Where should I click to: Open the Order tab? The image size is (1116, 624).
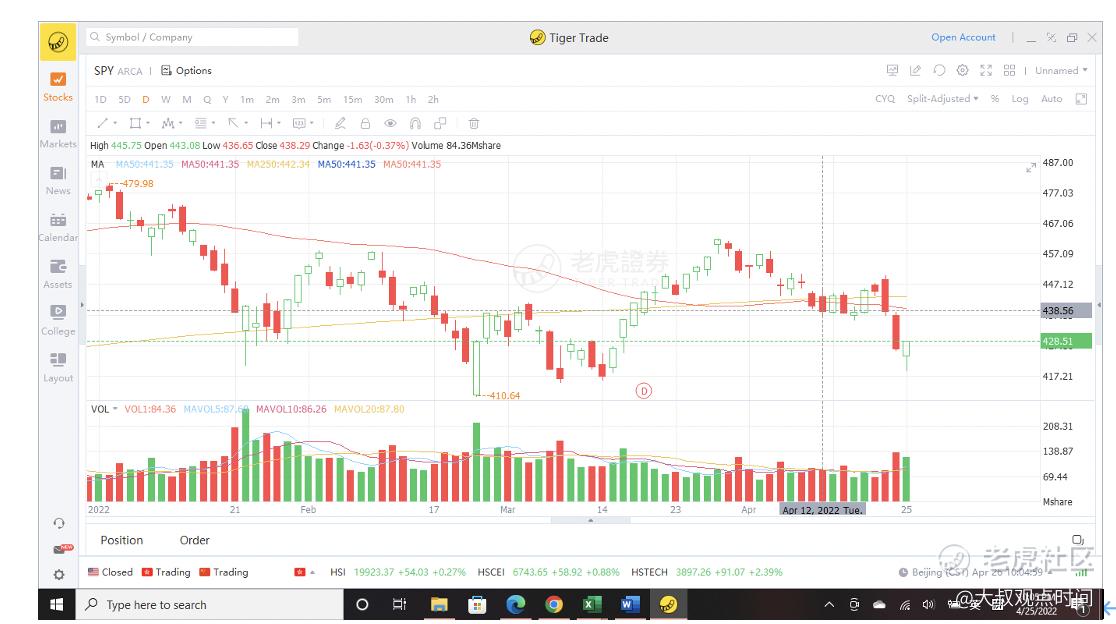194,540
